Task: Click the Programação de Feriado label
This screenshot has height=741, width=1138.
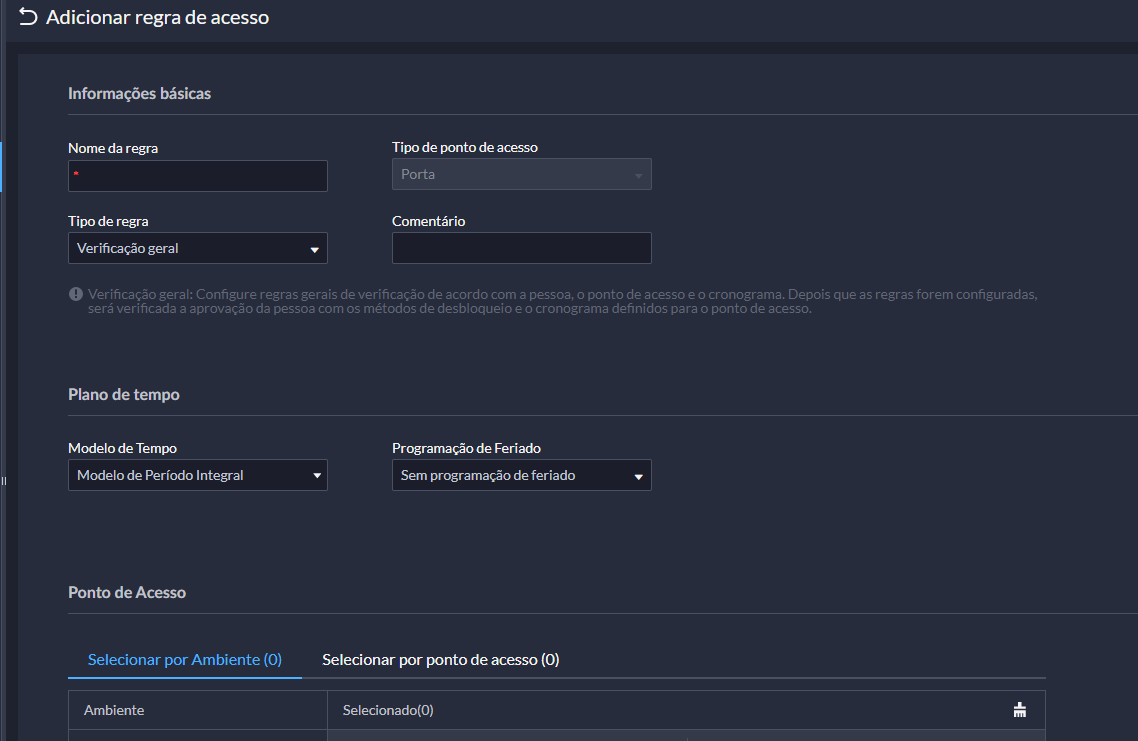Action: (466, 448)
